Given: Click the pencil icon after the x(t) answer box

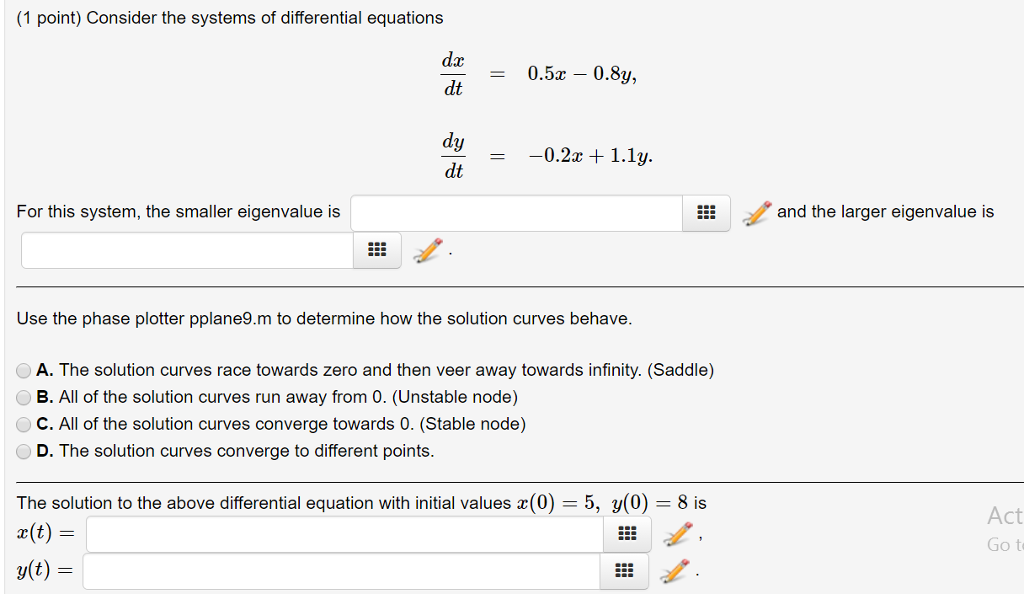Looking at the screenshot, I should [x=675, y=533].
